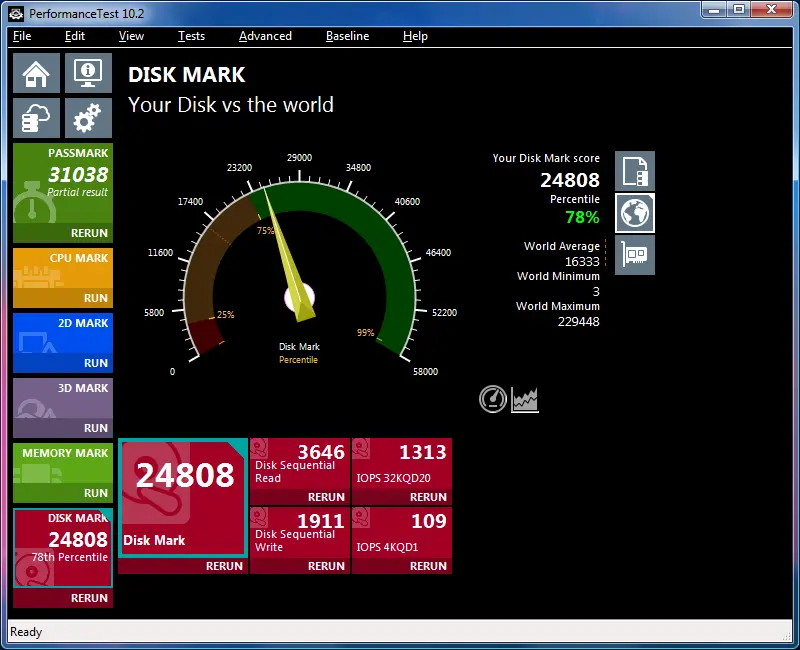800x650 pixels.
Task: Click the disk icon on IOPS 4KQD1 tile
Action: pyautogui.click(x=361, y=517)
